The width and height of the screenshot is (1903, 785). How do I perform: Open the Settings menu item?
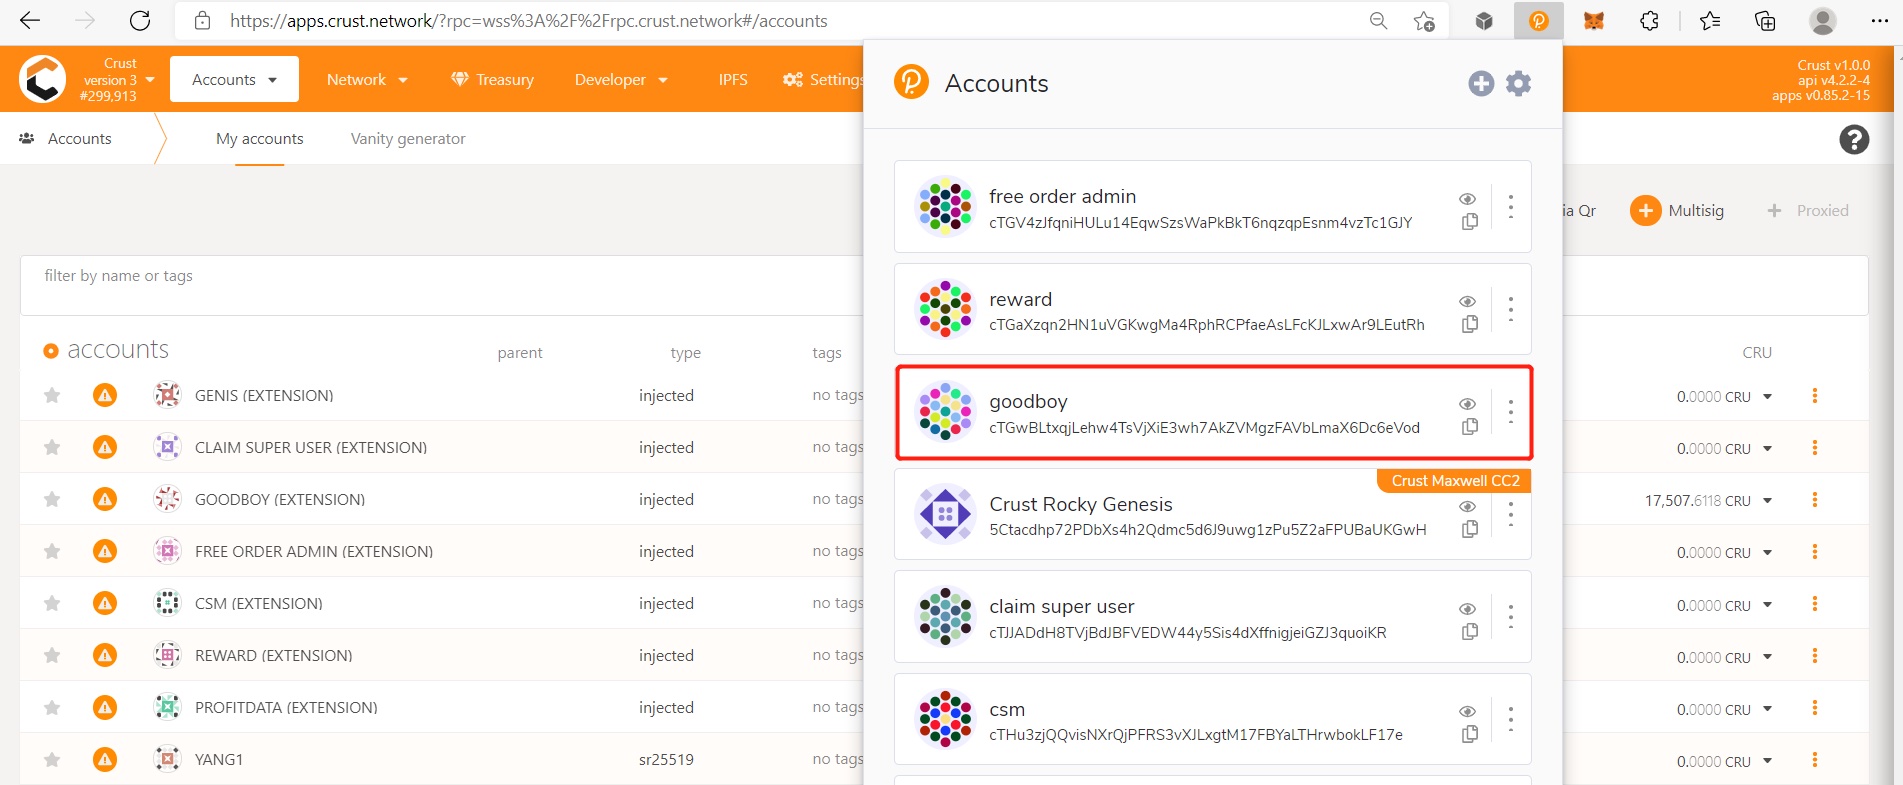(x=823, y=80)
